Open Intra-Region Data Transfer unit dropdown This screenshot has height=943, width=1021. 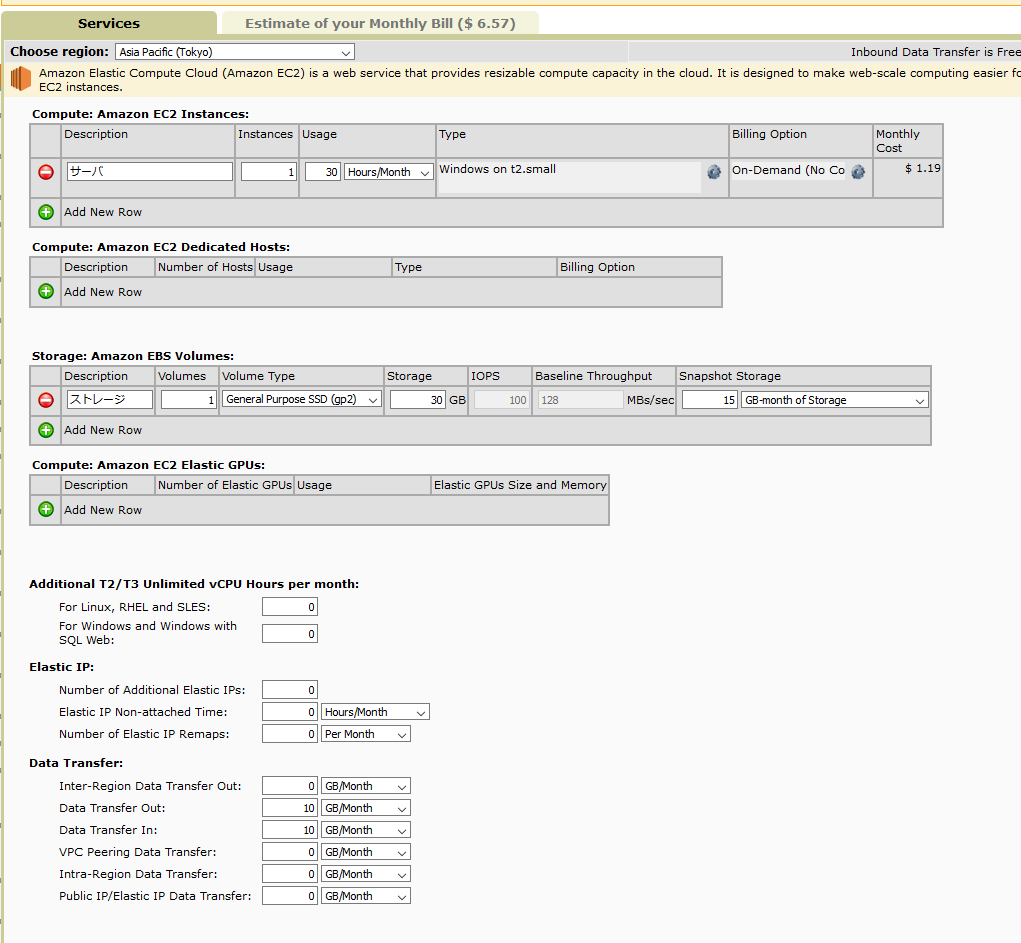pyautogui.click(x=366, y=875)
